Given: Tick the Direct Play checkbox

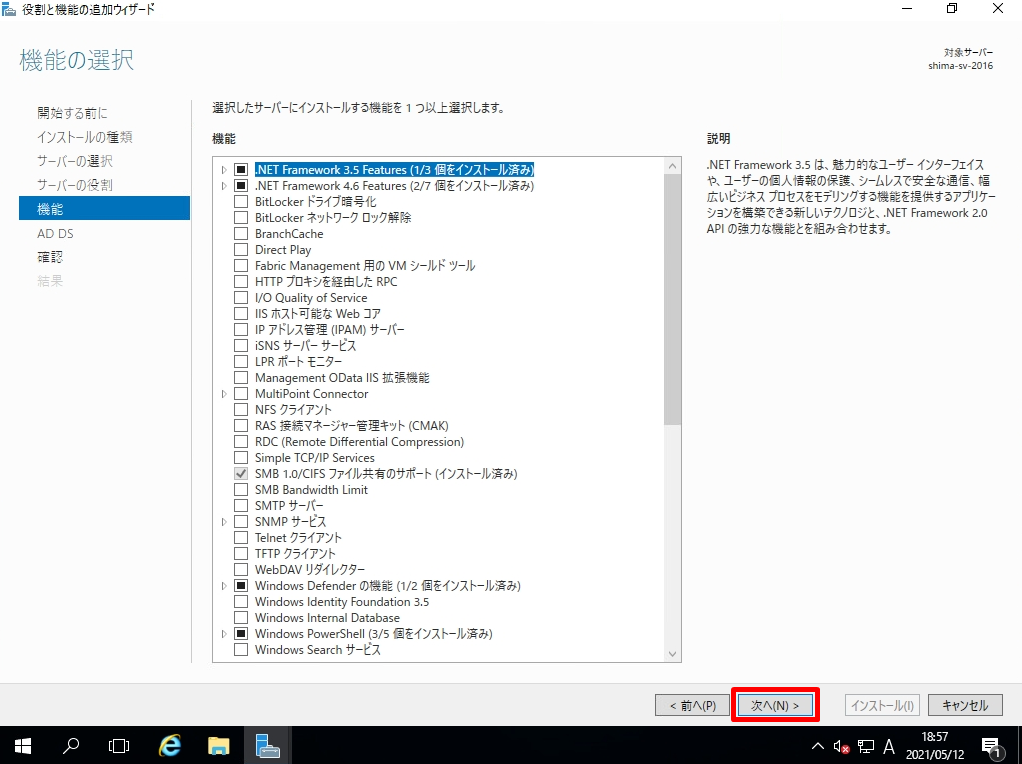Looking at the screenshot, I should coord(241,250).
